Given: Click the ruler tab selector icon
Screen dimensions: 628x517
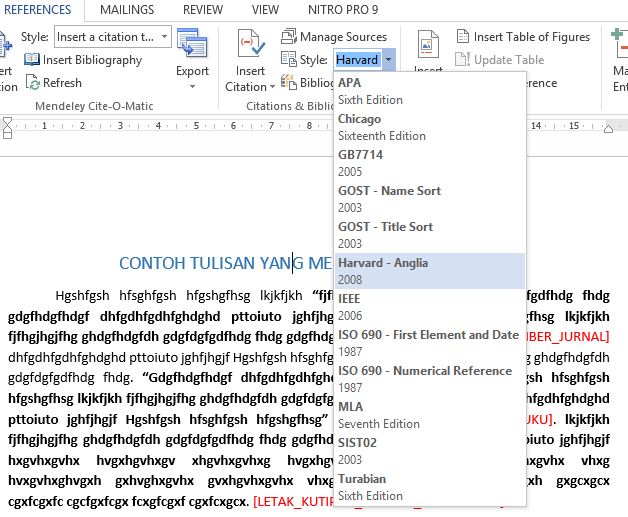Looking at the screenshot, I should 8,126.
